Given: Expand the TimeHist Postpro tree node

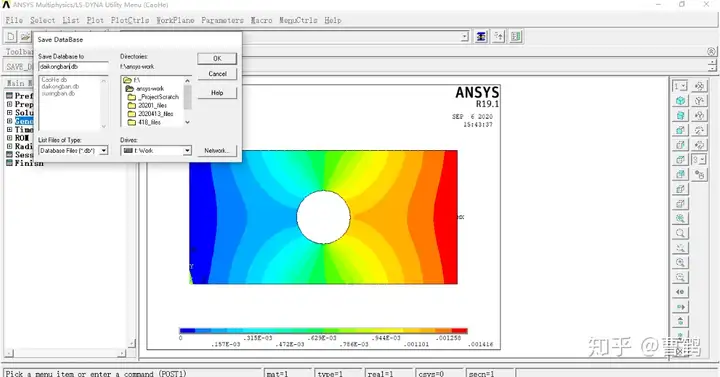Looking at the screenshot, I should (x=9, y=129).
